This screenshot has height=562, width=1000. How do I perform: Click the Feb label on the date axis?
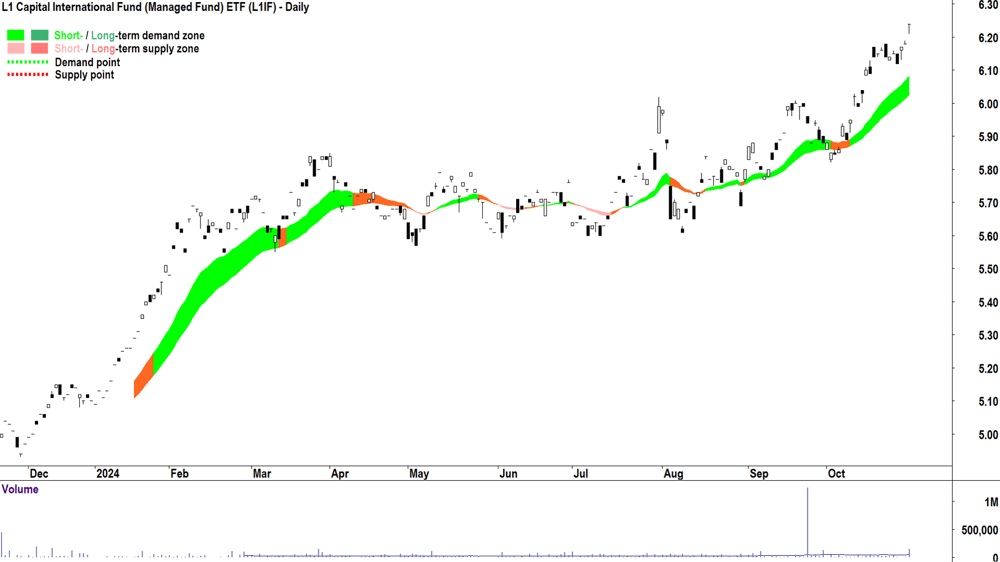click(179, 474)
